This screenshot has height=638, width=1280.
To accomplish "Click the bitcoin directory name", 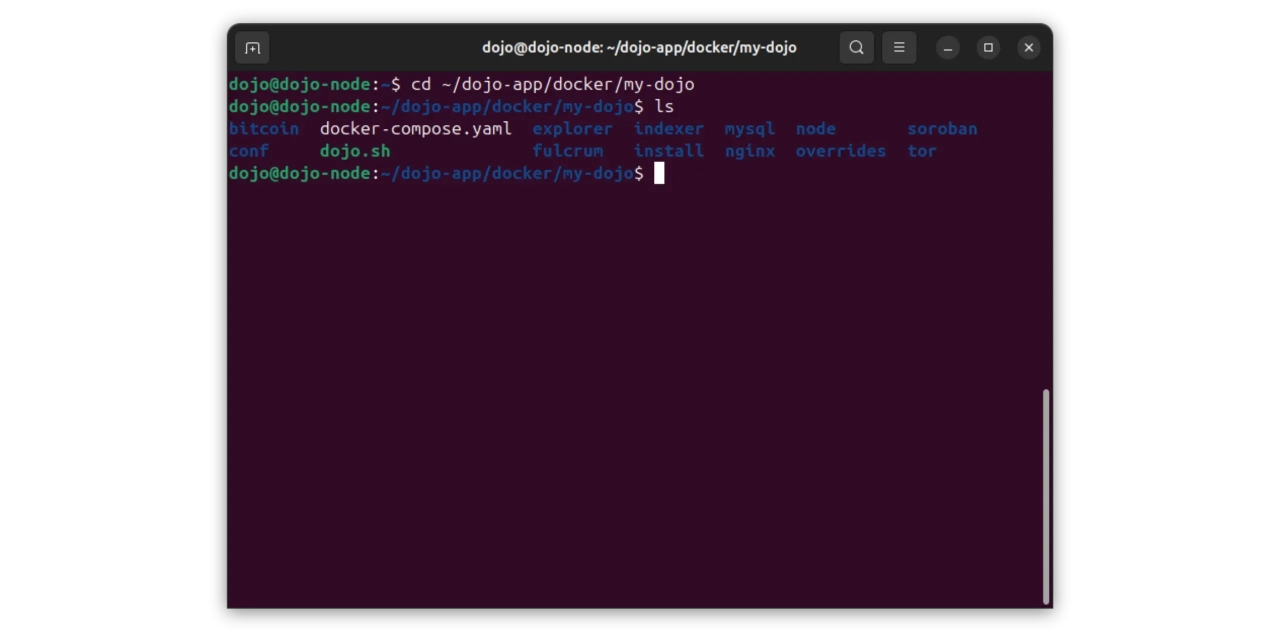I will (x=264, y=129).
